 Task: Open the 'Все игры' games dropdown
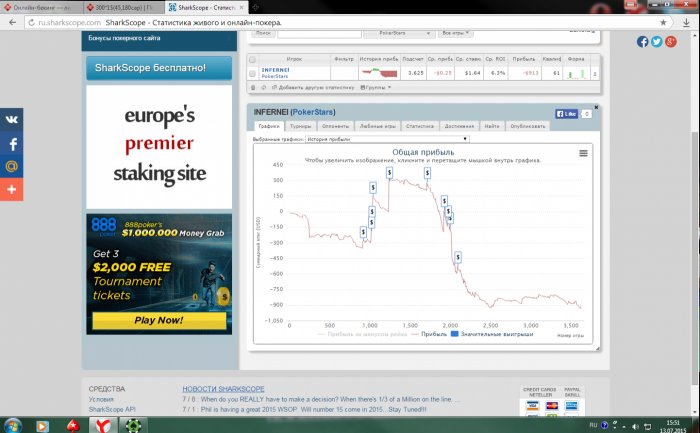click(455, 33)
